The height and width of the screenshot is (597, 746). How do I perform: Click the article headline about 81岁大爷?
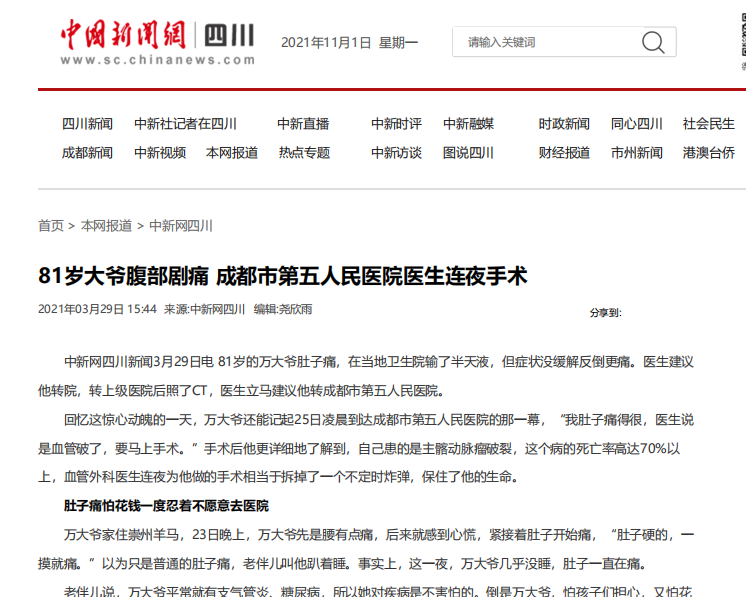283,276
